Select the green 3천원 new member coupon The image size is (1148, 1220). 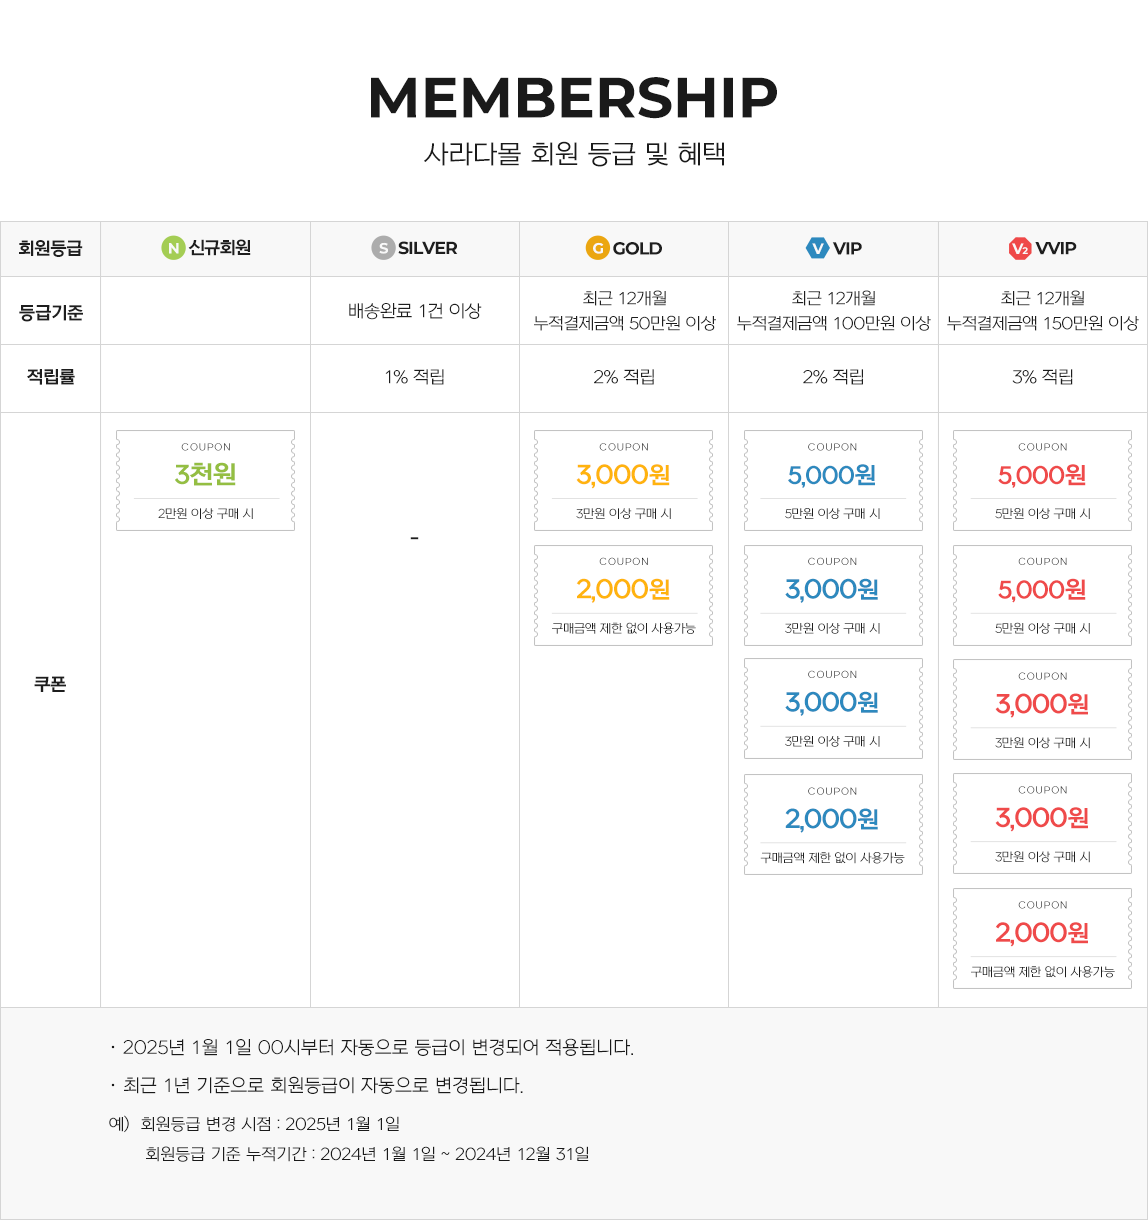[205, 480]
